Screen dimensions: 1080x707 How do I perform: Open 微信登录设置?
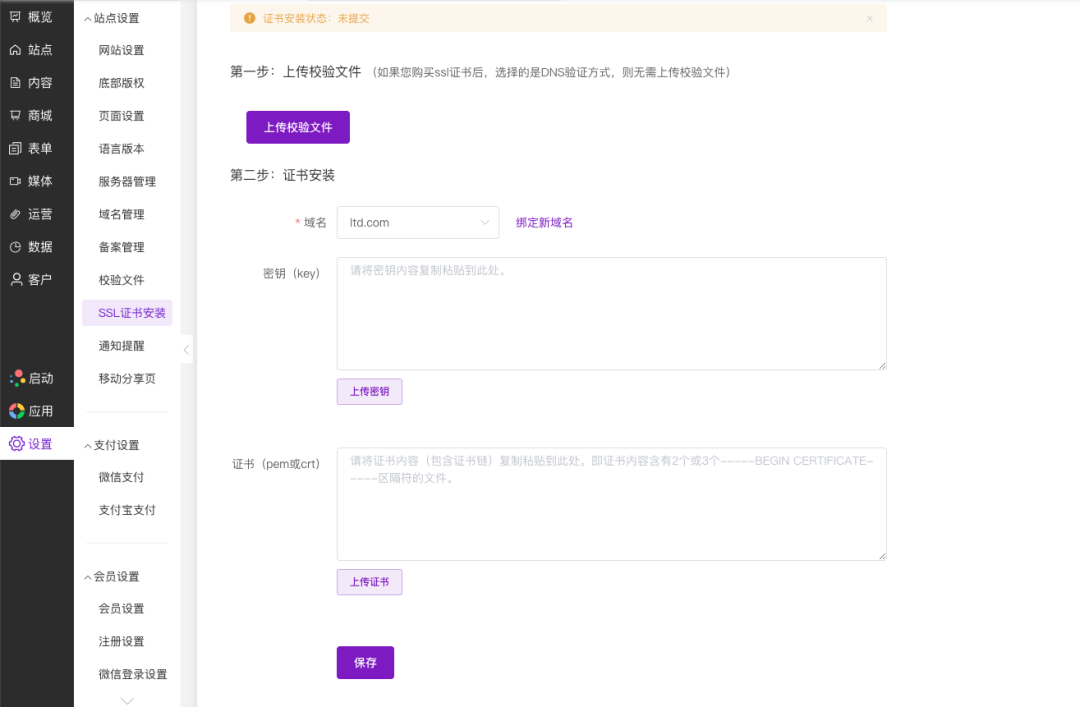pos(132,674)
